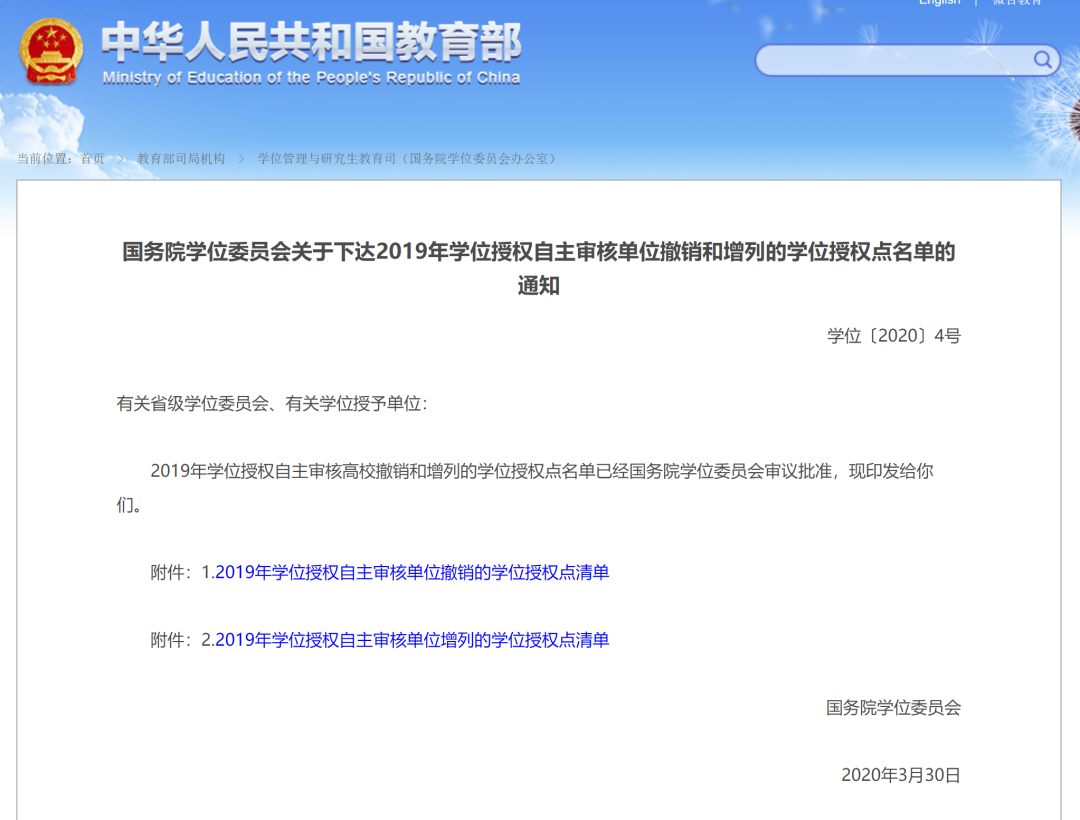This screenshot has height=820, width=1080.
Task: Click the 中华人民共和国教育部 site title
Action: coord(311,44)
